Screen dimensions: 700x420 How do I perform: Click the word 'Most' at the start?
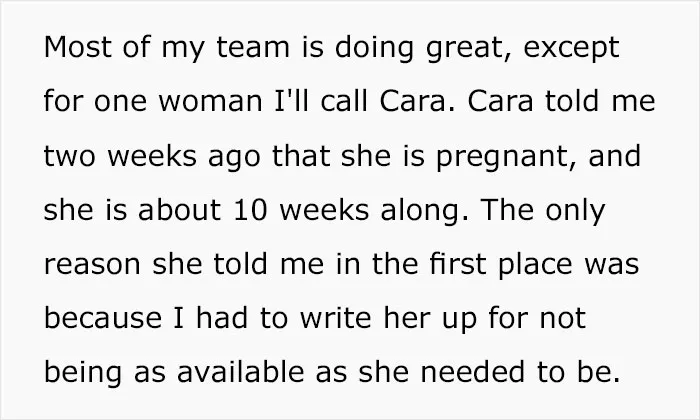tap(78, 46)
